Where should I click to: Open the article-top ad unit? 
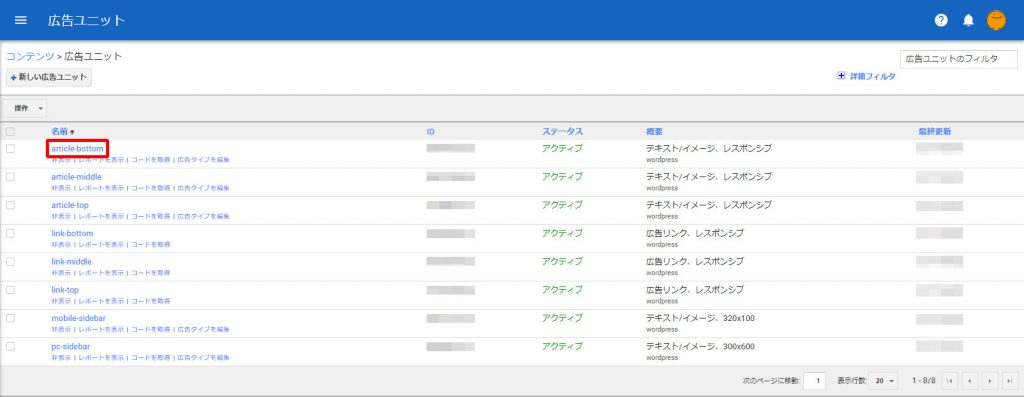coord(70,205)
